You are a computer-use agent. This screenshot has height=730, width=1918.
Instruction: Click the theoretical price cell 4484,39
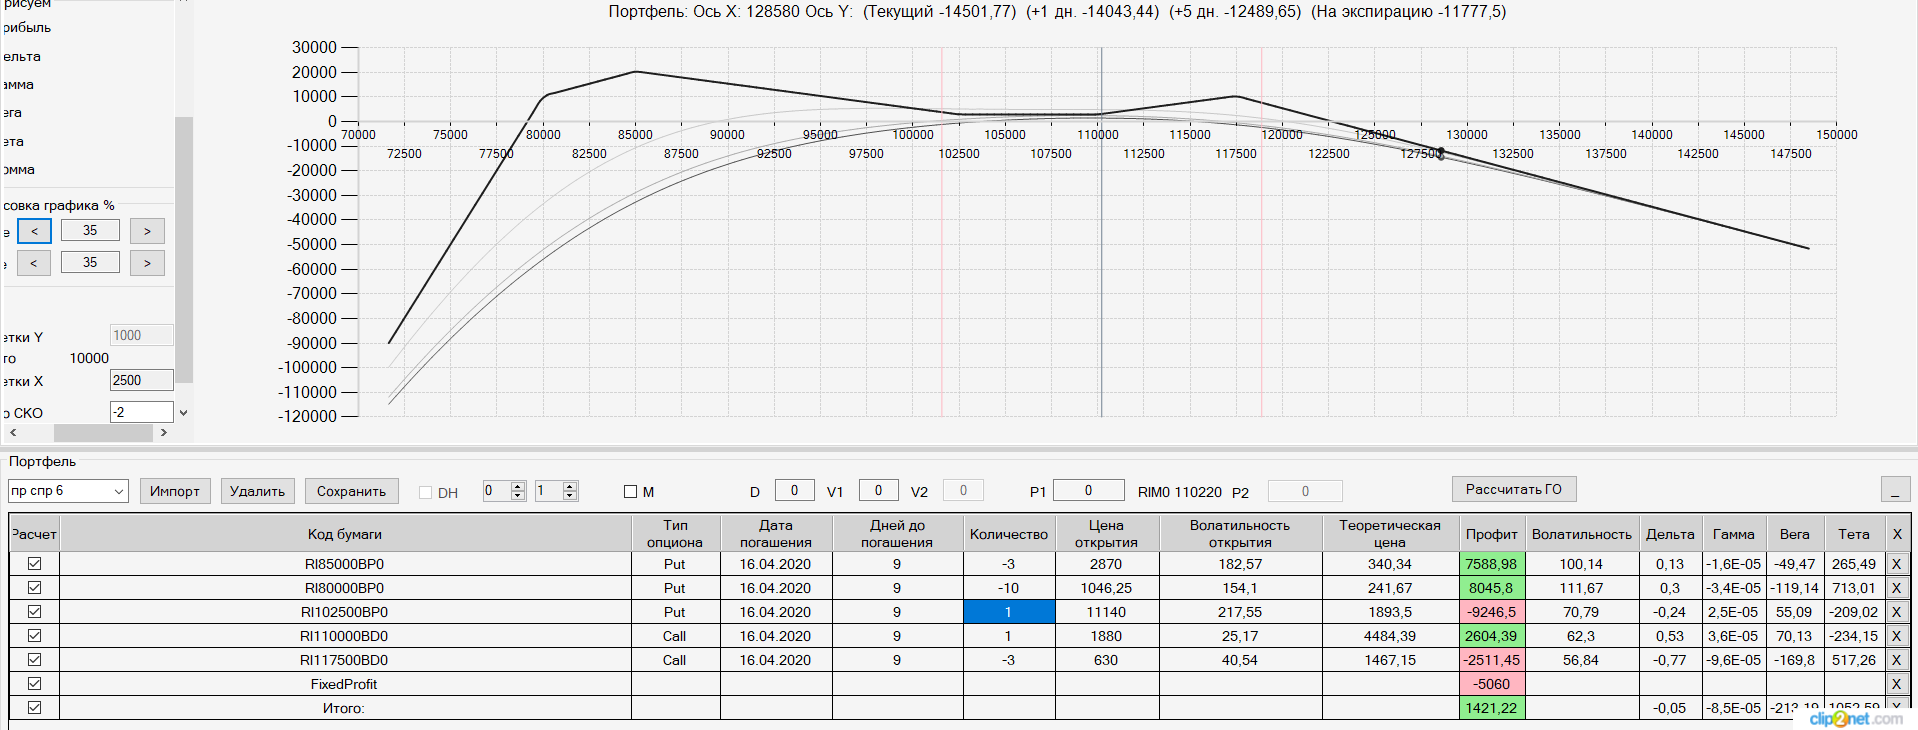point(1390,636)
